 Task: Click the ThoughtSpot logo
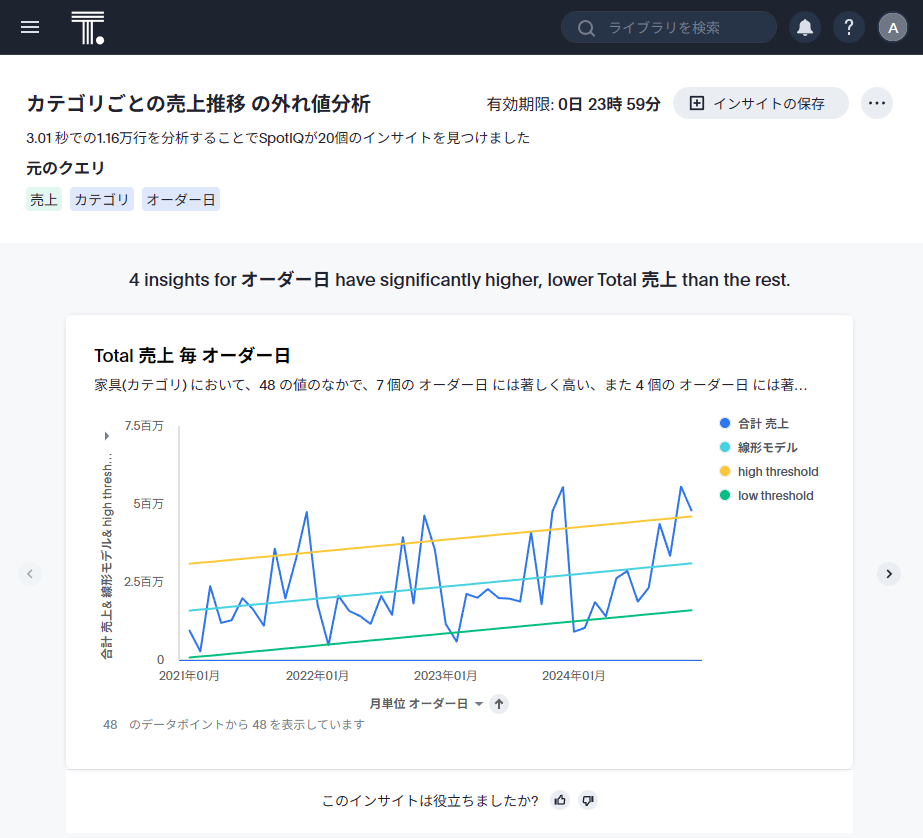[x=88, y=27]
